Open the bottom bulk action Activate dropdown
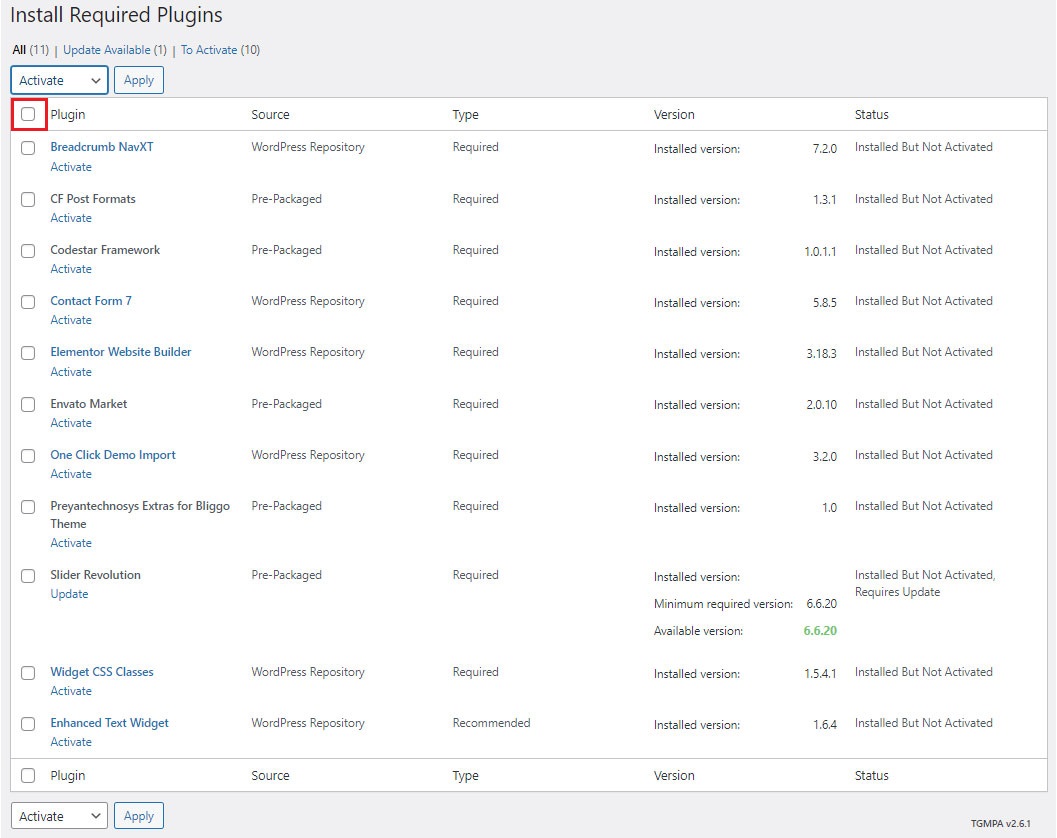Image resolution: width=1057 pixels, height=838 pixels. point(59,816)
